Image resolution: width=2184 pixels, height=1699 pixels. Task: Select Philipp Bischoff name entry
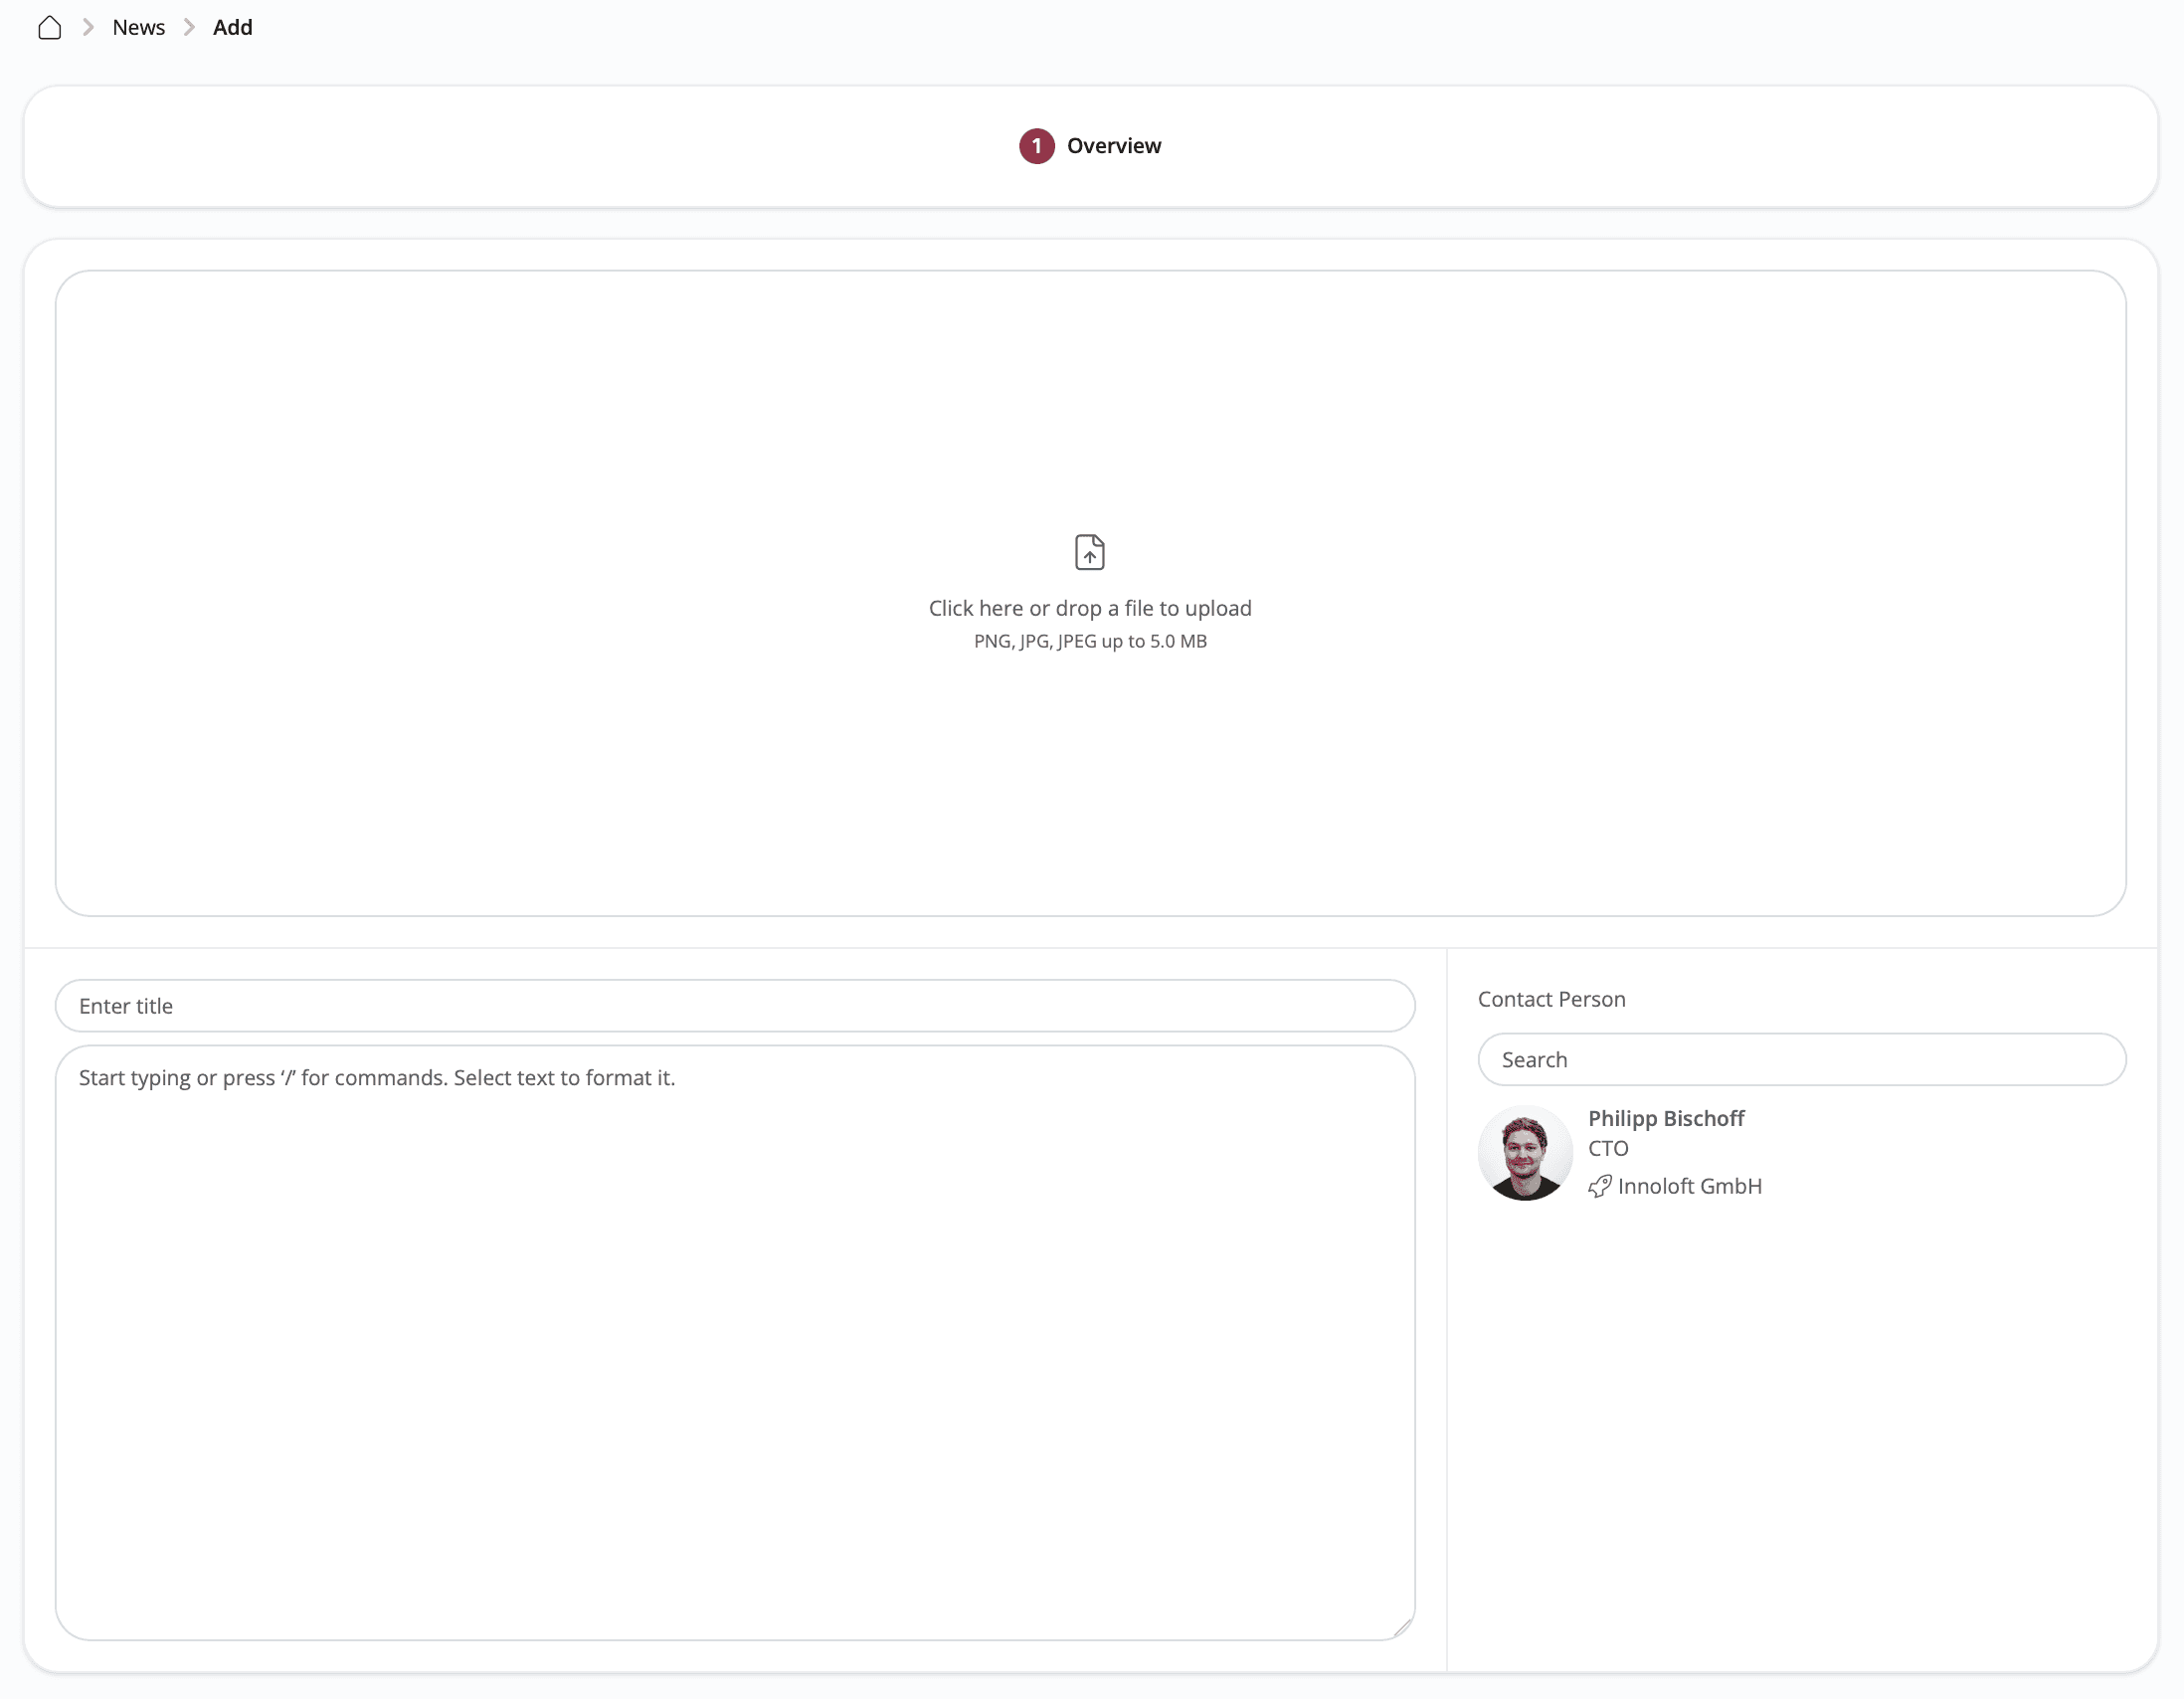[x=1665, y=1118]
